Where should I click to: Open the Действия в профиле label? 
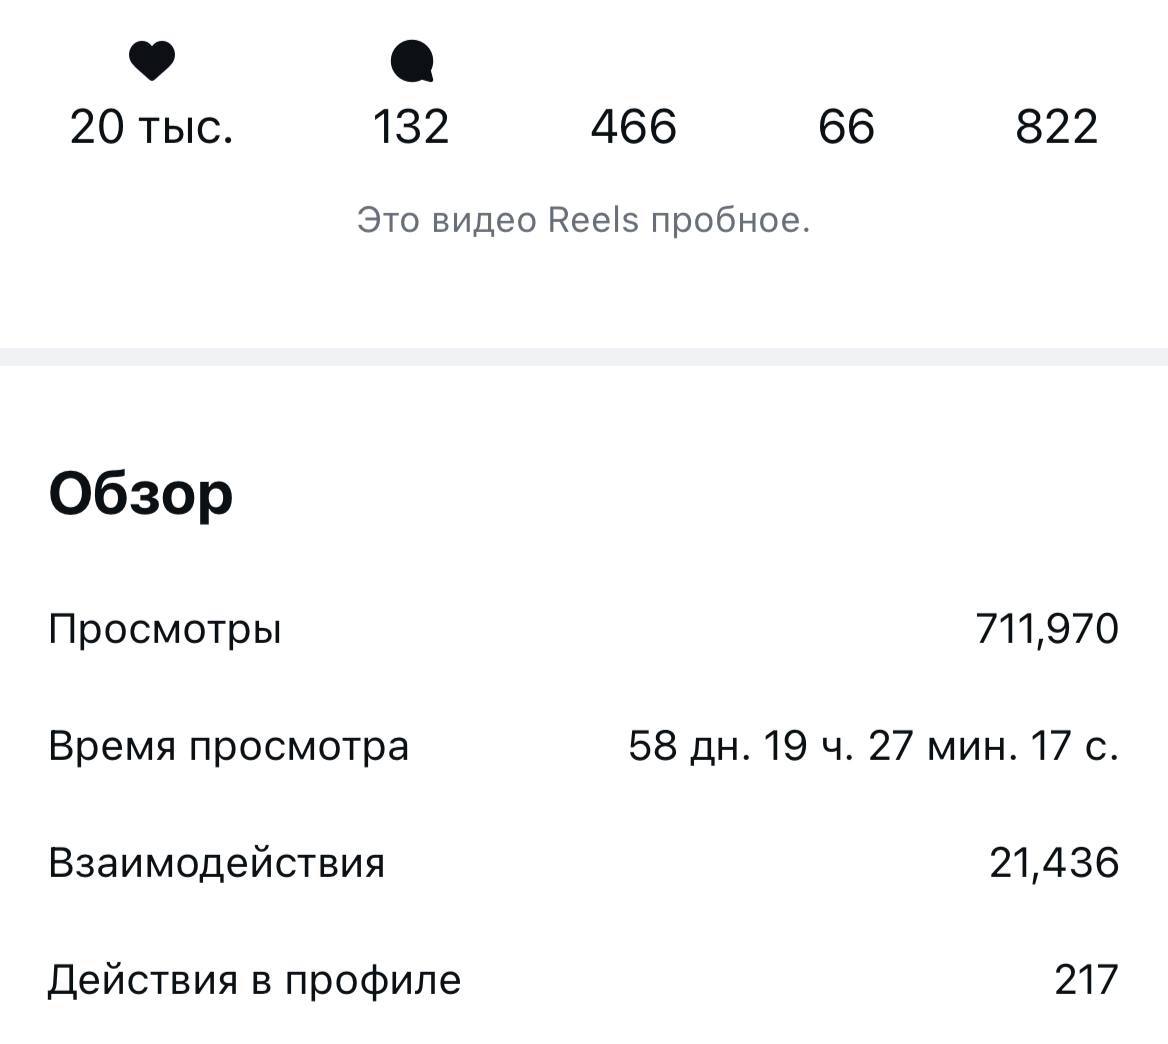[255, 979]
